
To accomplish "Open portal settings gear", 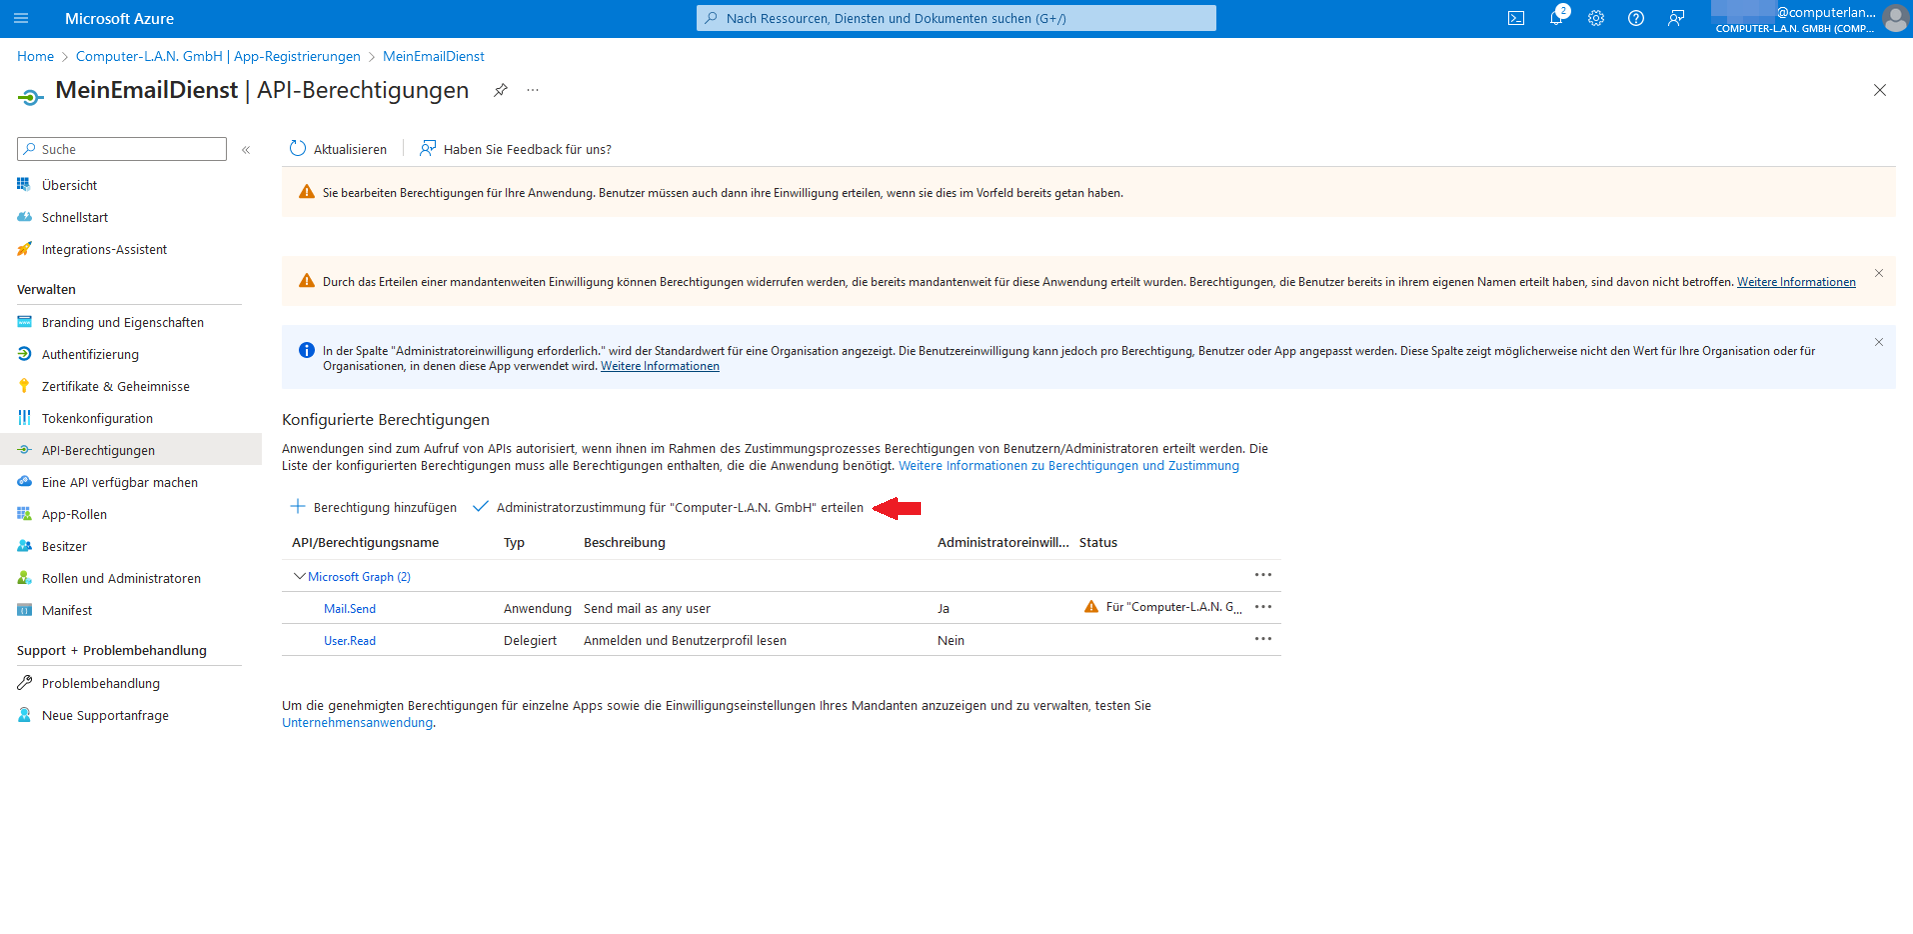I will pos(1596,18).
